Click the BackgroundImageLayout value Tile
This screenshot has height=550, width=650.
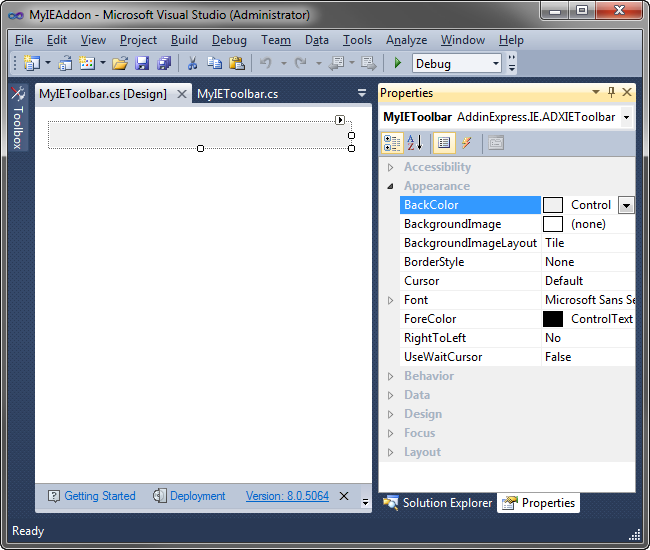pyautogui.click(x=554, y=243)
